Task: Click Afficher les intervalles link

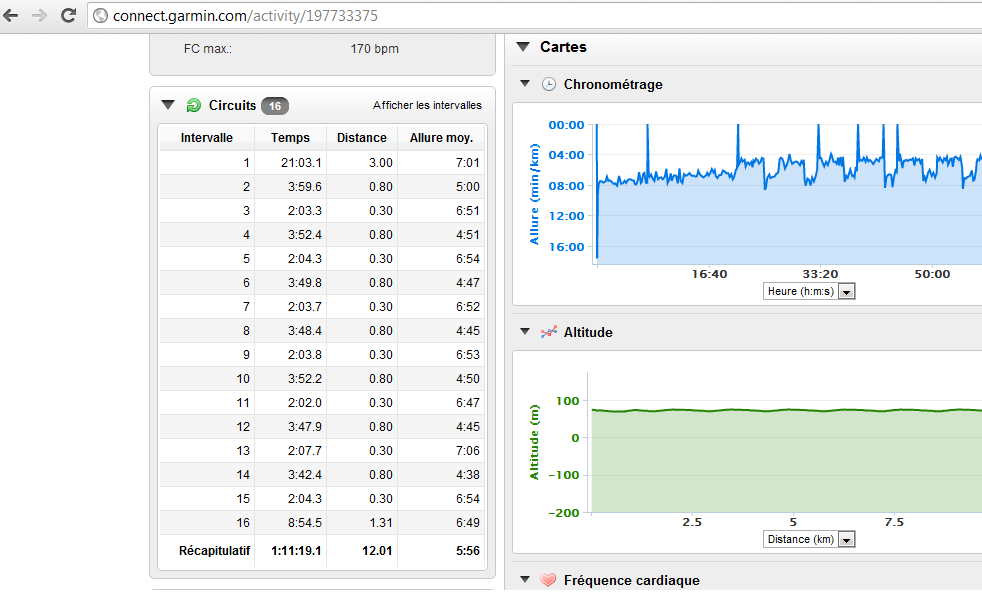Action: coord(427,105)
